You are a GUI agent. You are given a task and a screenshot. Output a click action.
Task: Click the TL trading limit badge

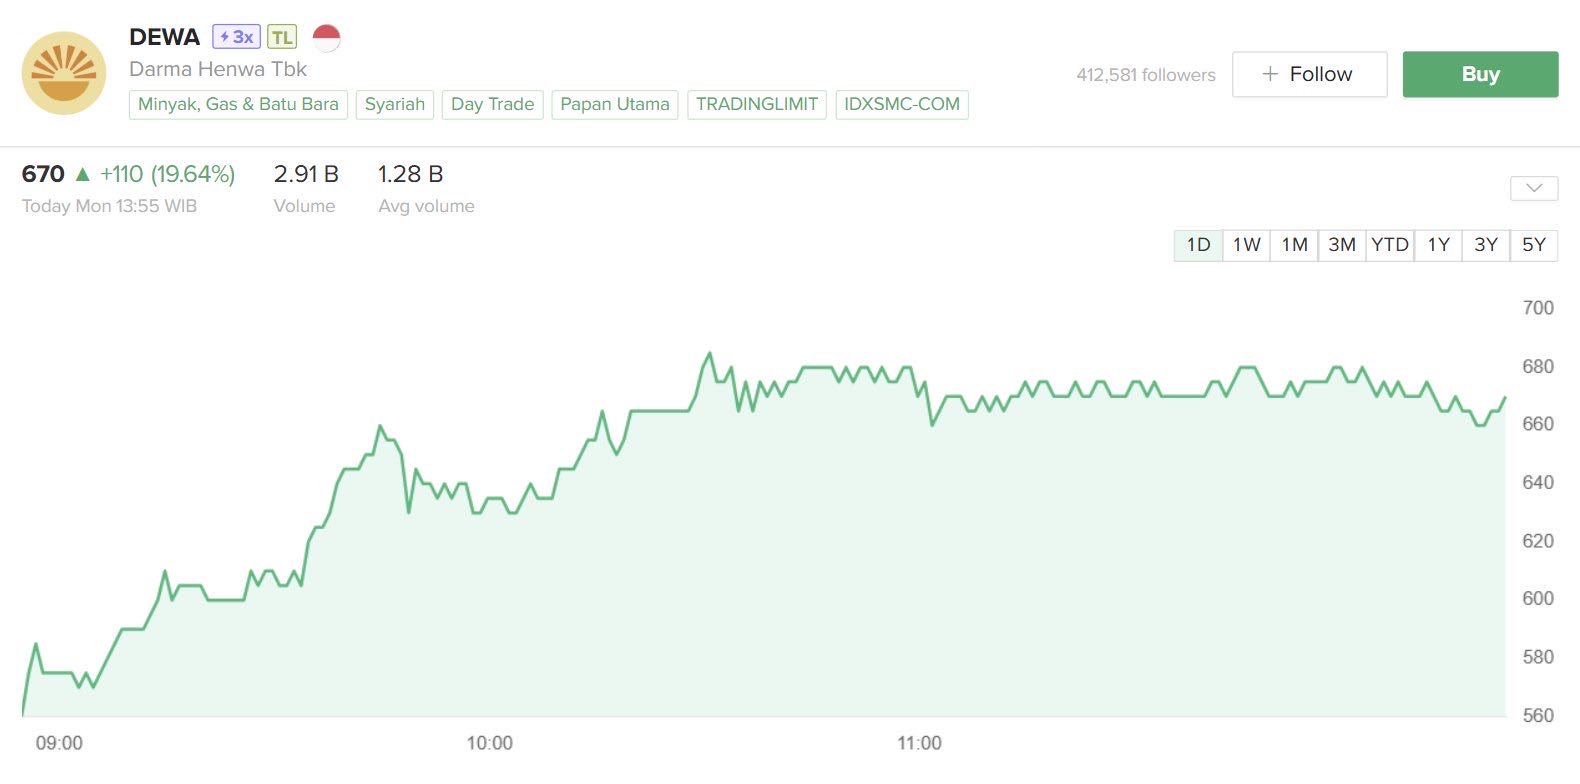(x=282, y=38)
